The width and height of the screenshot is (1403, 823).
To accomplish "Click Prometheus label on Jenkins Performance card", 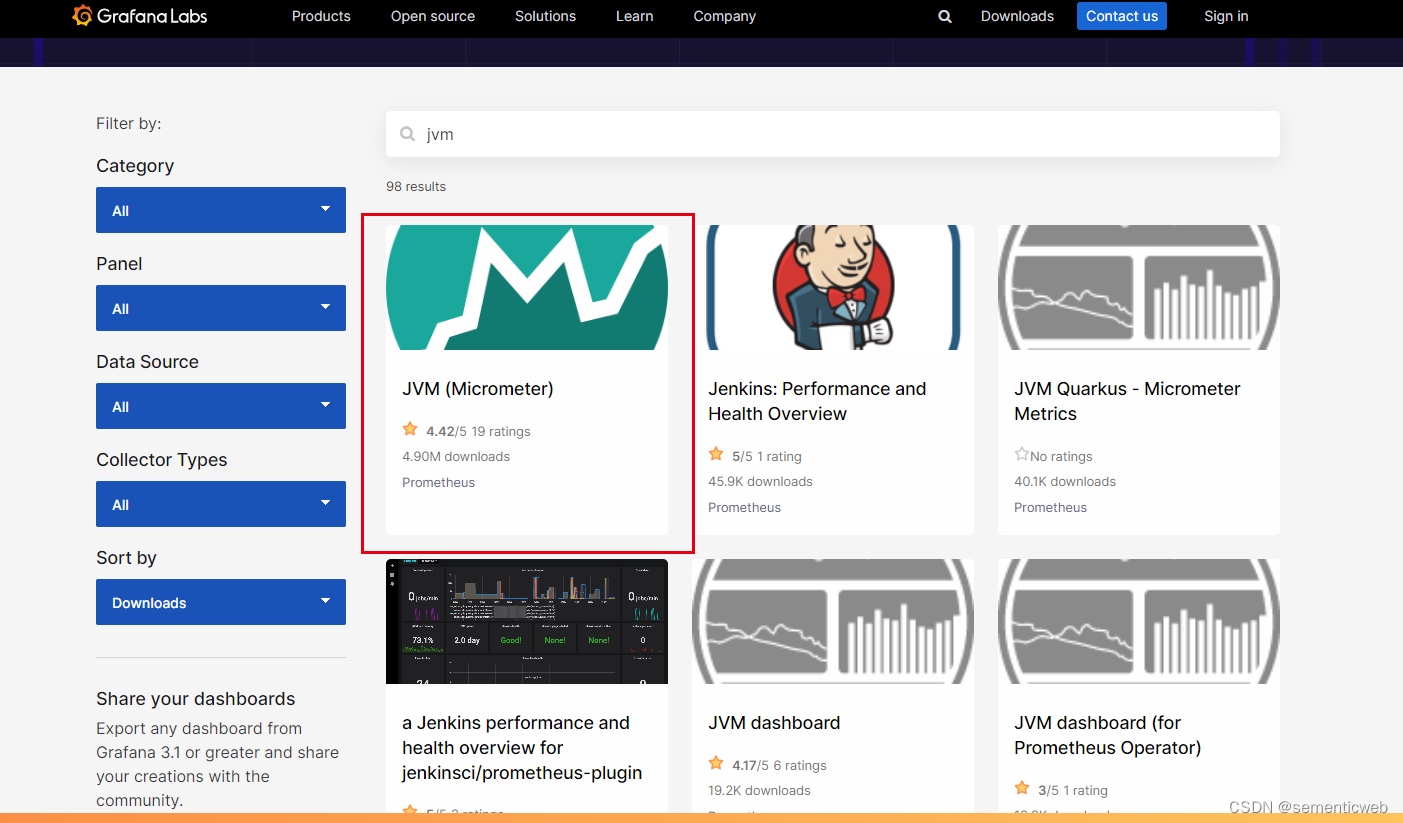I will pos(744,508).
